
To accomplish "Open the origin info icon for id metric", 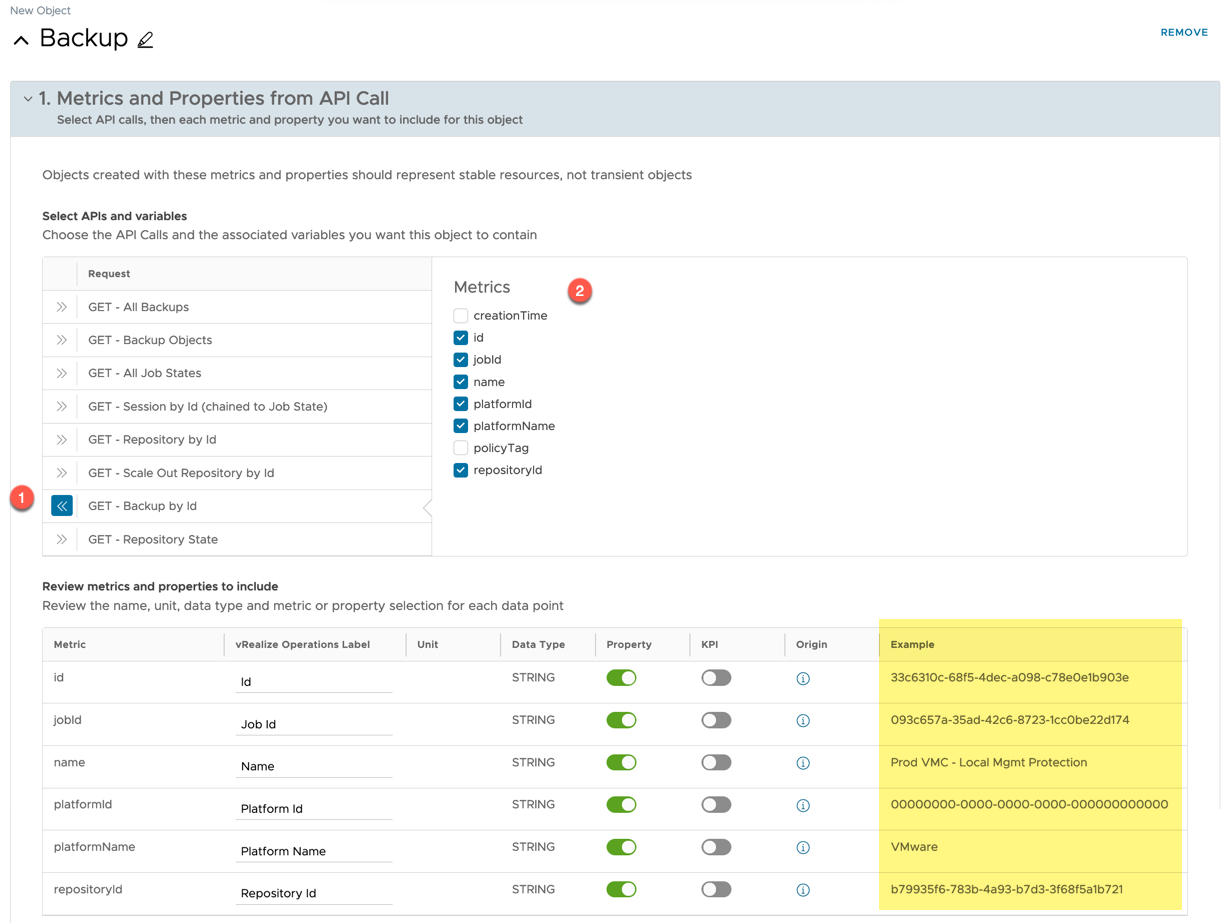I will coord(802,678).
